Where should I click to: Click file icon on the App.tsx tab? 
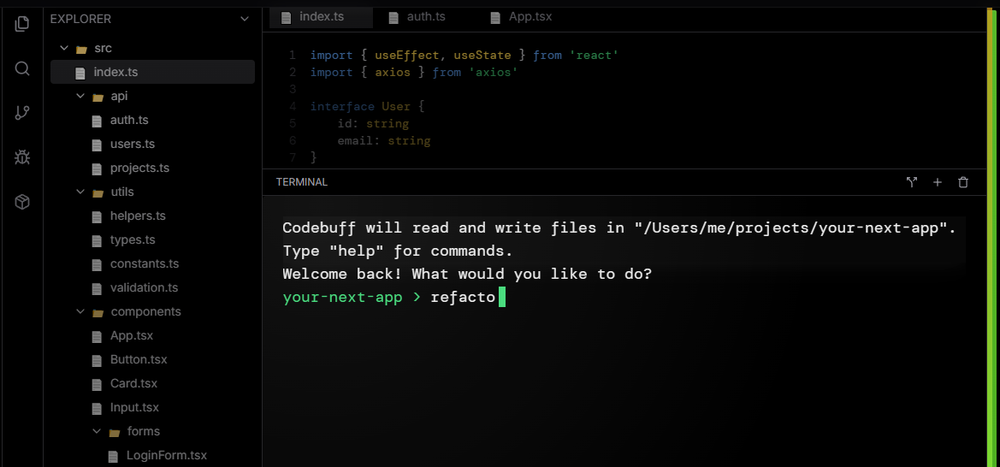point(496,18)
